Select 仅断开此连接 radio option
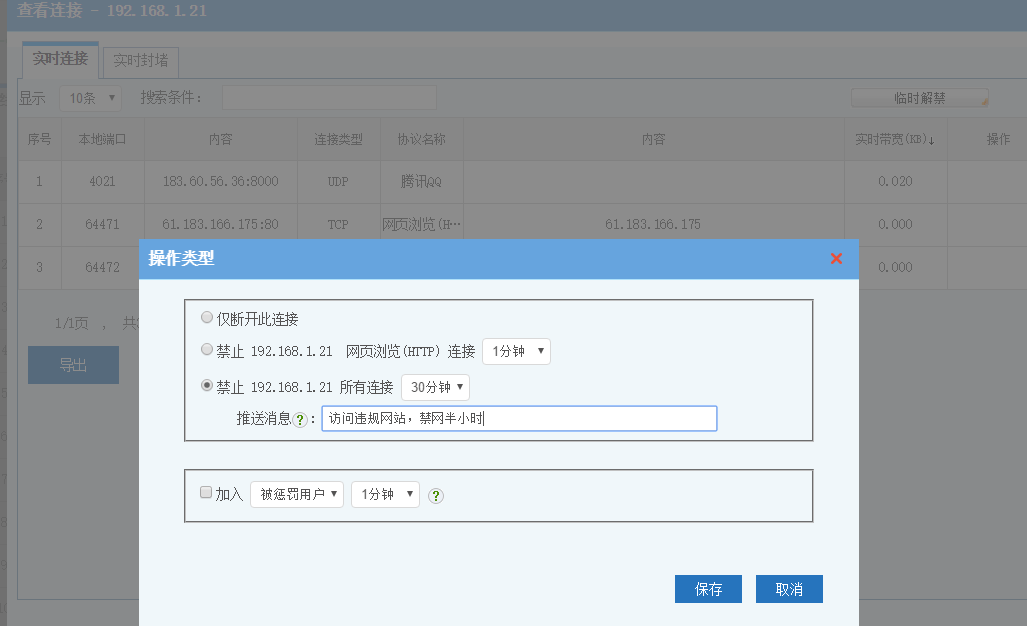Viewport: 1027px width, 626px height. [207, 318]
